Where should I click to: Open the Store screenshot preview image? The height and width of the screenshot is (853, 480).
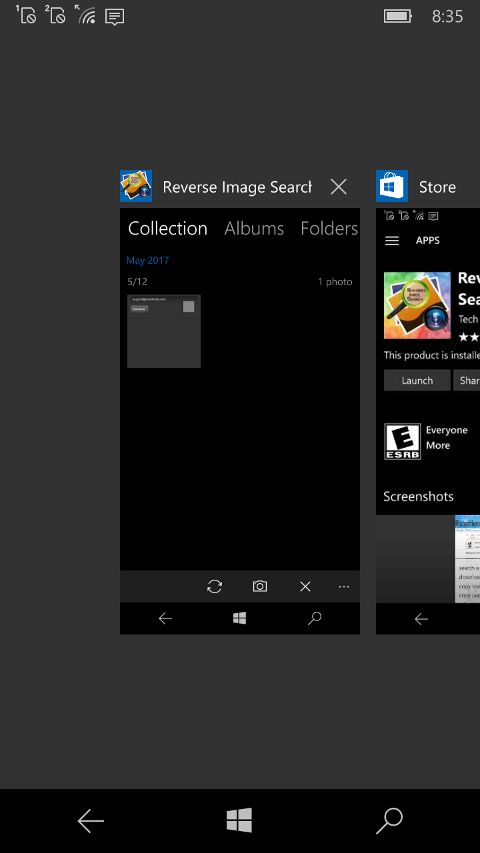pyautogui.click(x=467, y=559)
